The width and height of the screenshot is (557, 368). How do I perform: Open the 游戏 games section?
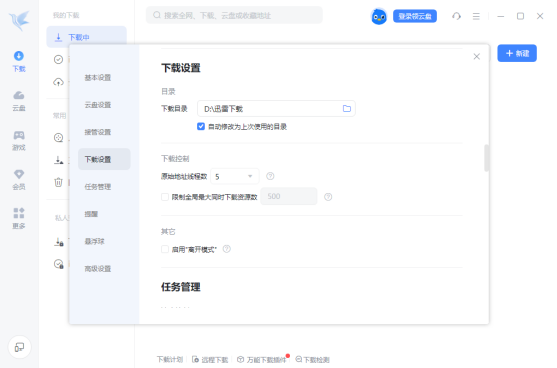coord(19,140)
